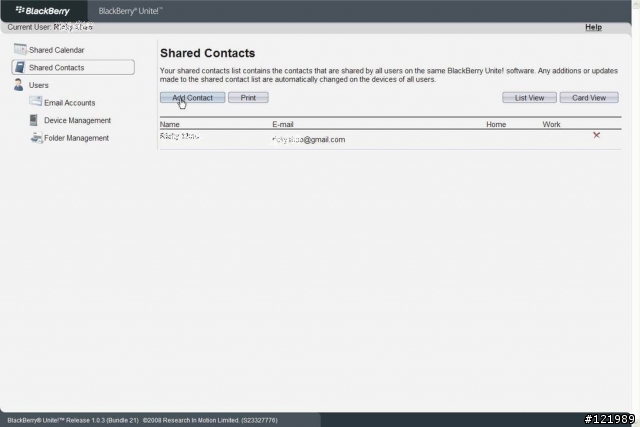The image size is (640, 427).
Task: Open the Help link
Action: coord(593,27)
